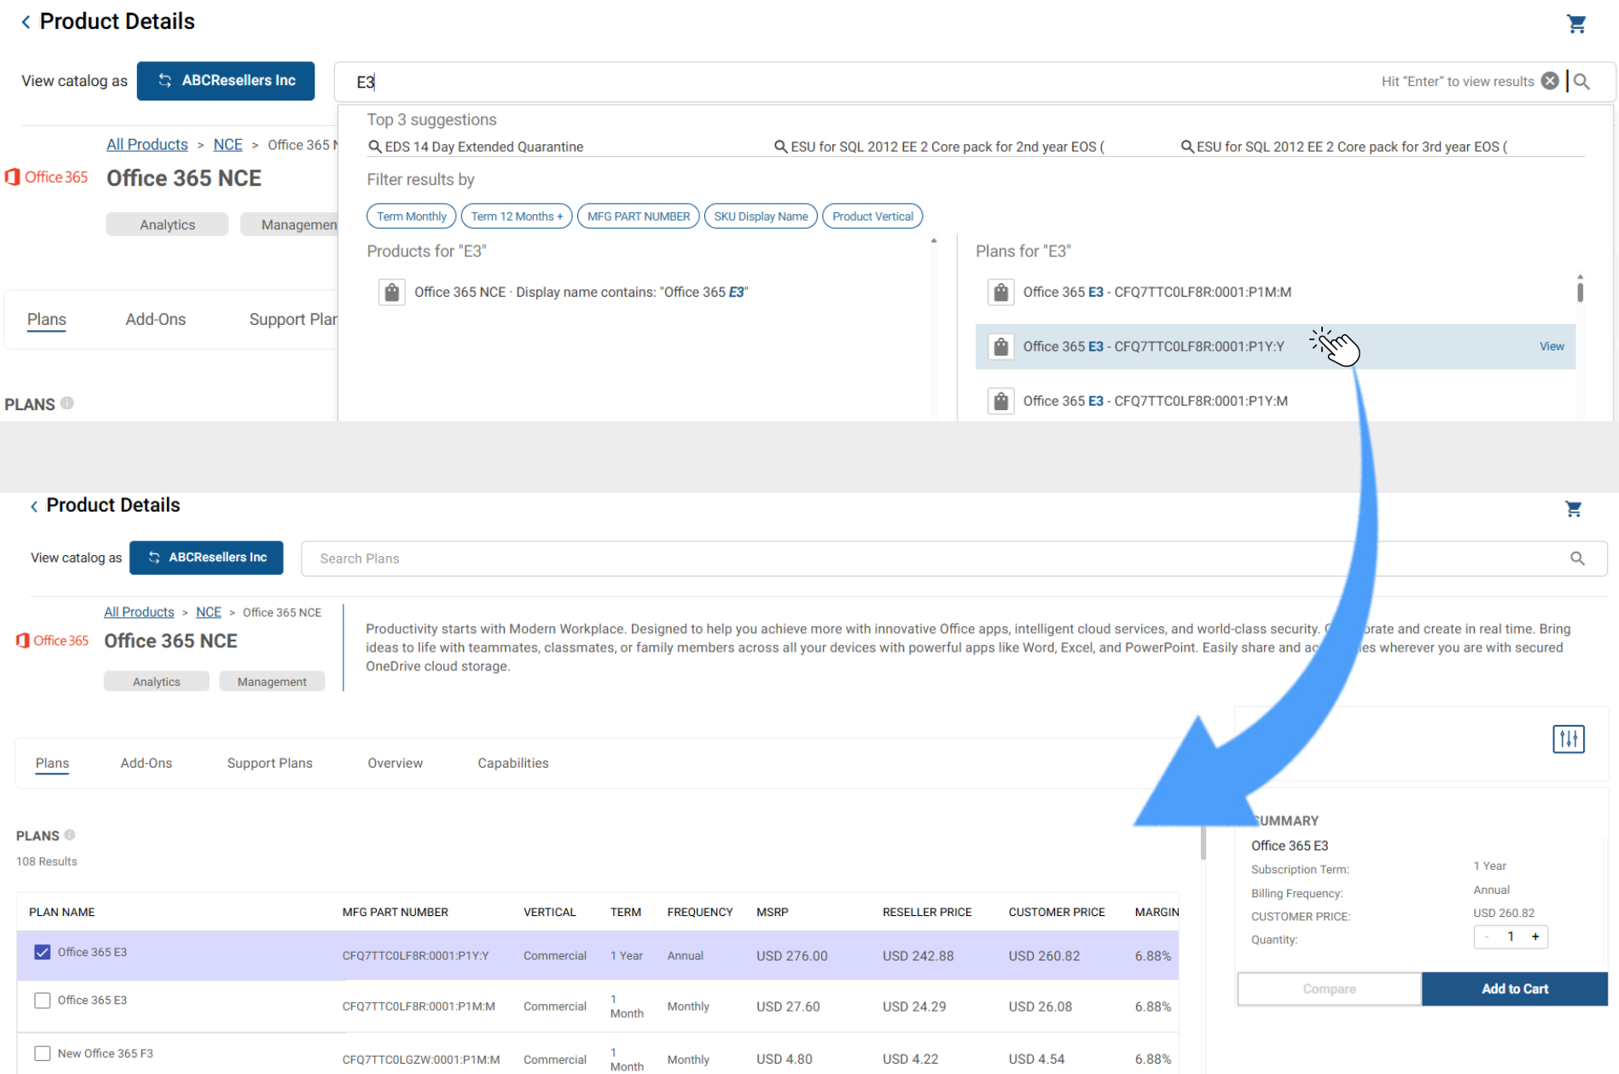Screen dimensions: 1619x1074
Task: Click the RESELLER PRICE column header
Action: 927,912
